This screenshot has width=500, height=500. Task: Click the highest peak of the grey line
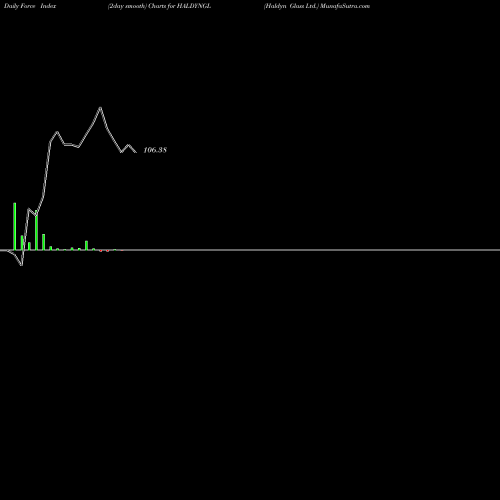100,108
